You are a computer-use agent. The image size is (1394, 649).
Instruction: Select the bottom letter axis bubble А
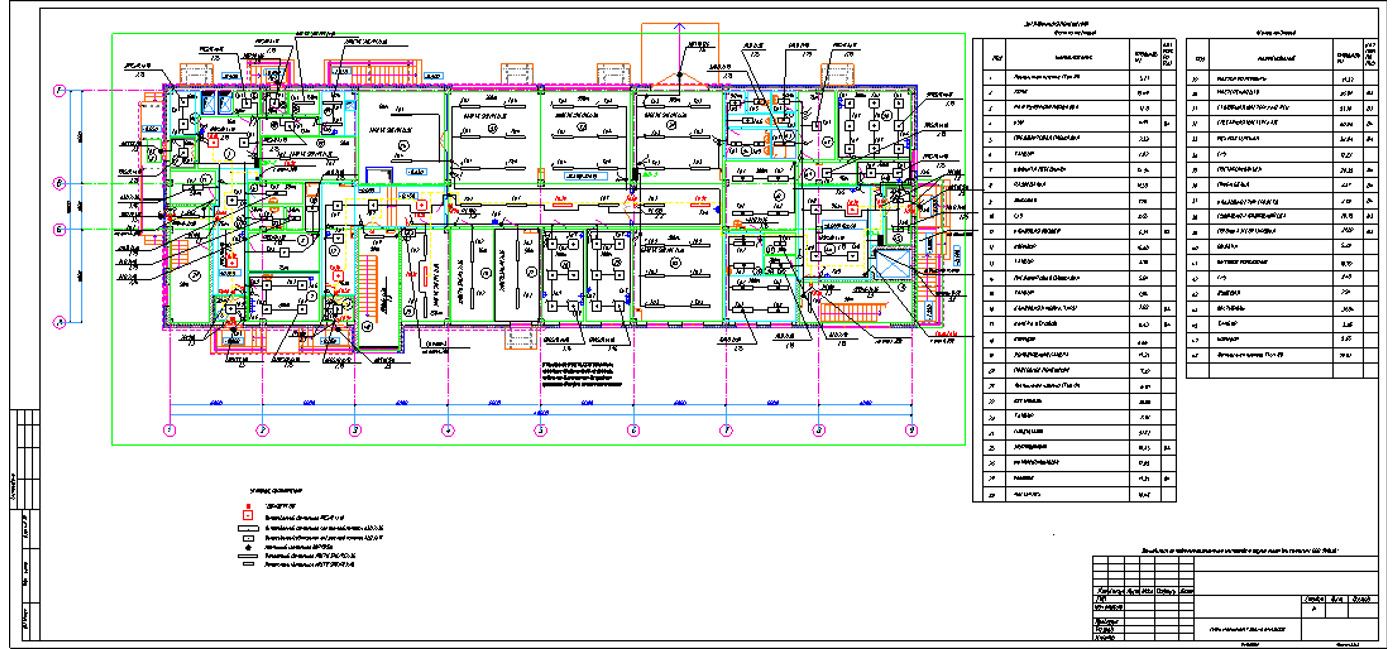point(60,321)
